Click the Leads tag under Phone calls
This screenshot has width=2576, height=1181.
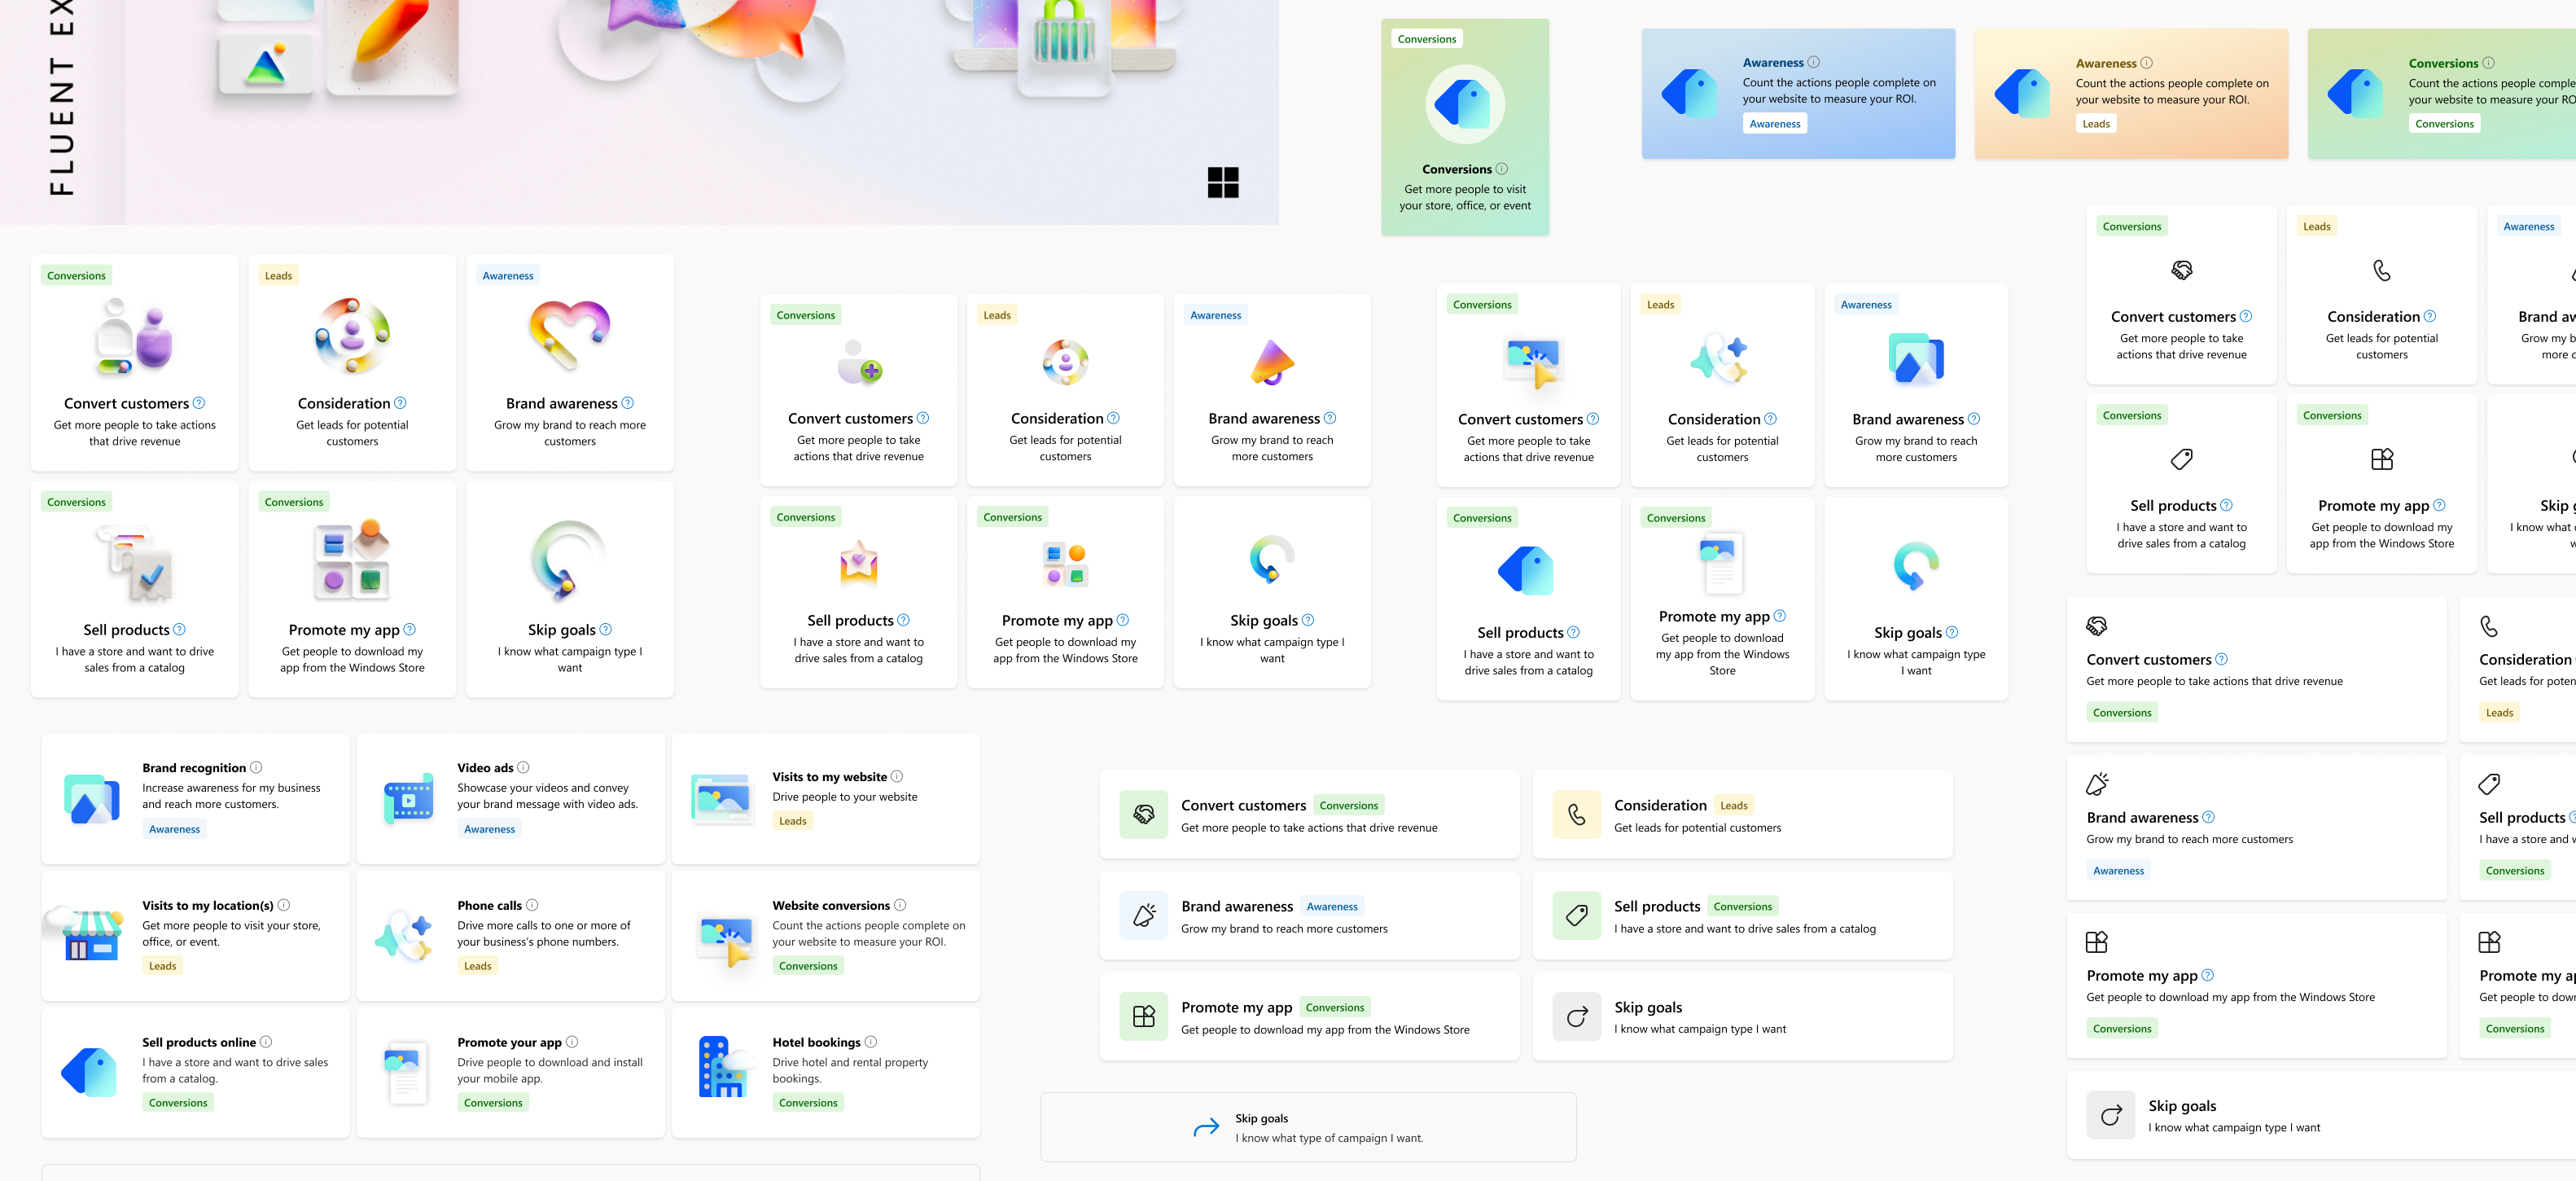pyautogui.click(x=477, y=966)
